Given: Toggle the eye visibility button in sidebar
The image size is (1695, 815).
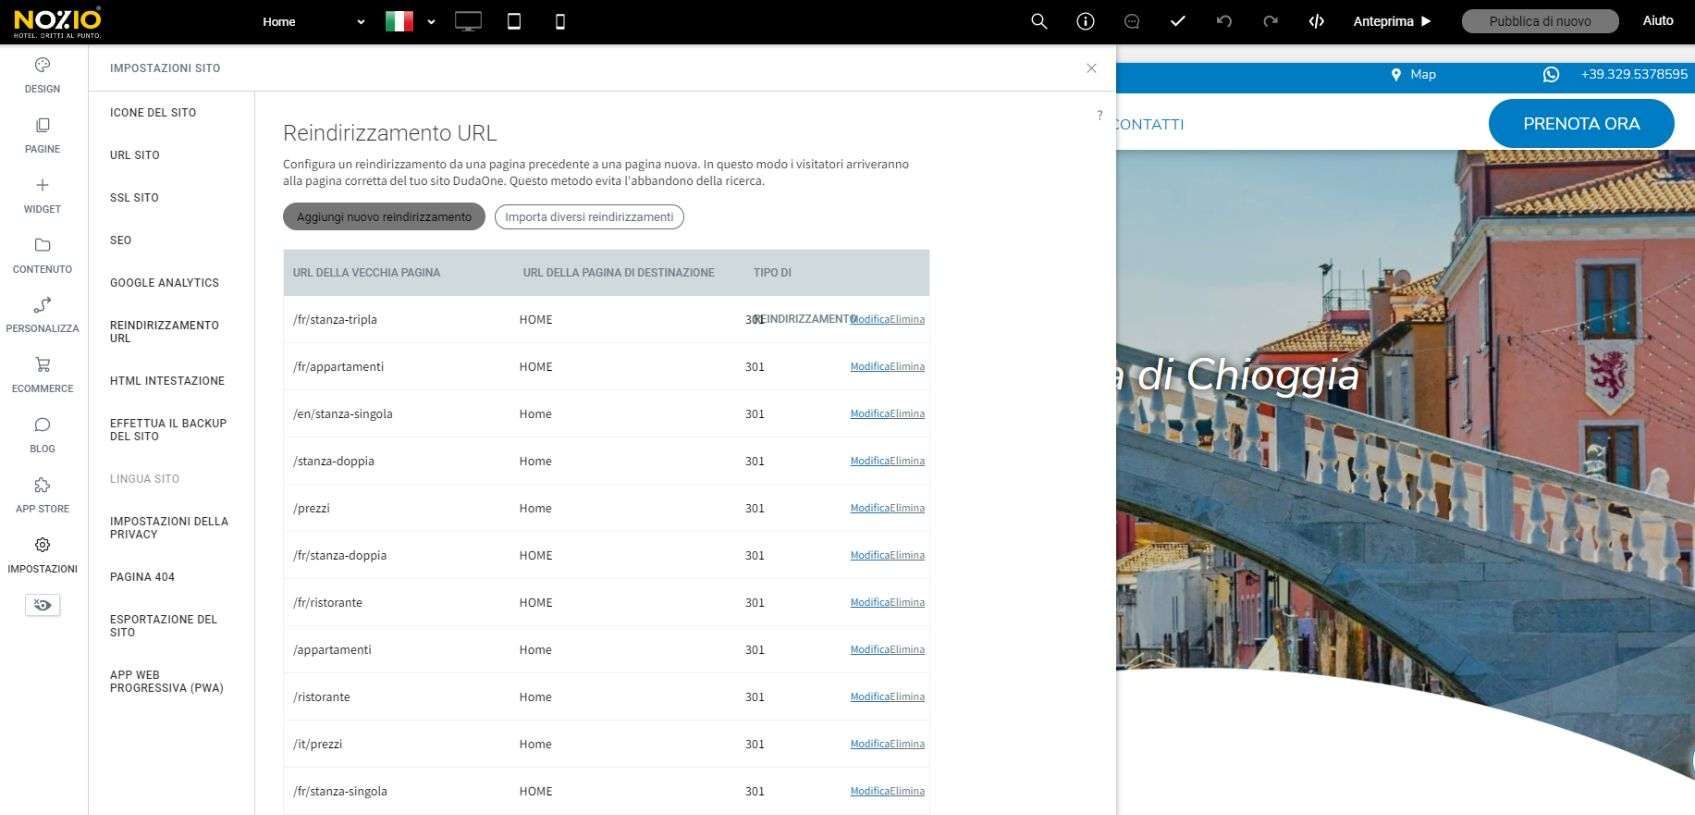Looking at the screenshot, I should click(42, 605).
